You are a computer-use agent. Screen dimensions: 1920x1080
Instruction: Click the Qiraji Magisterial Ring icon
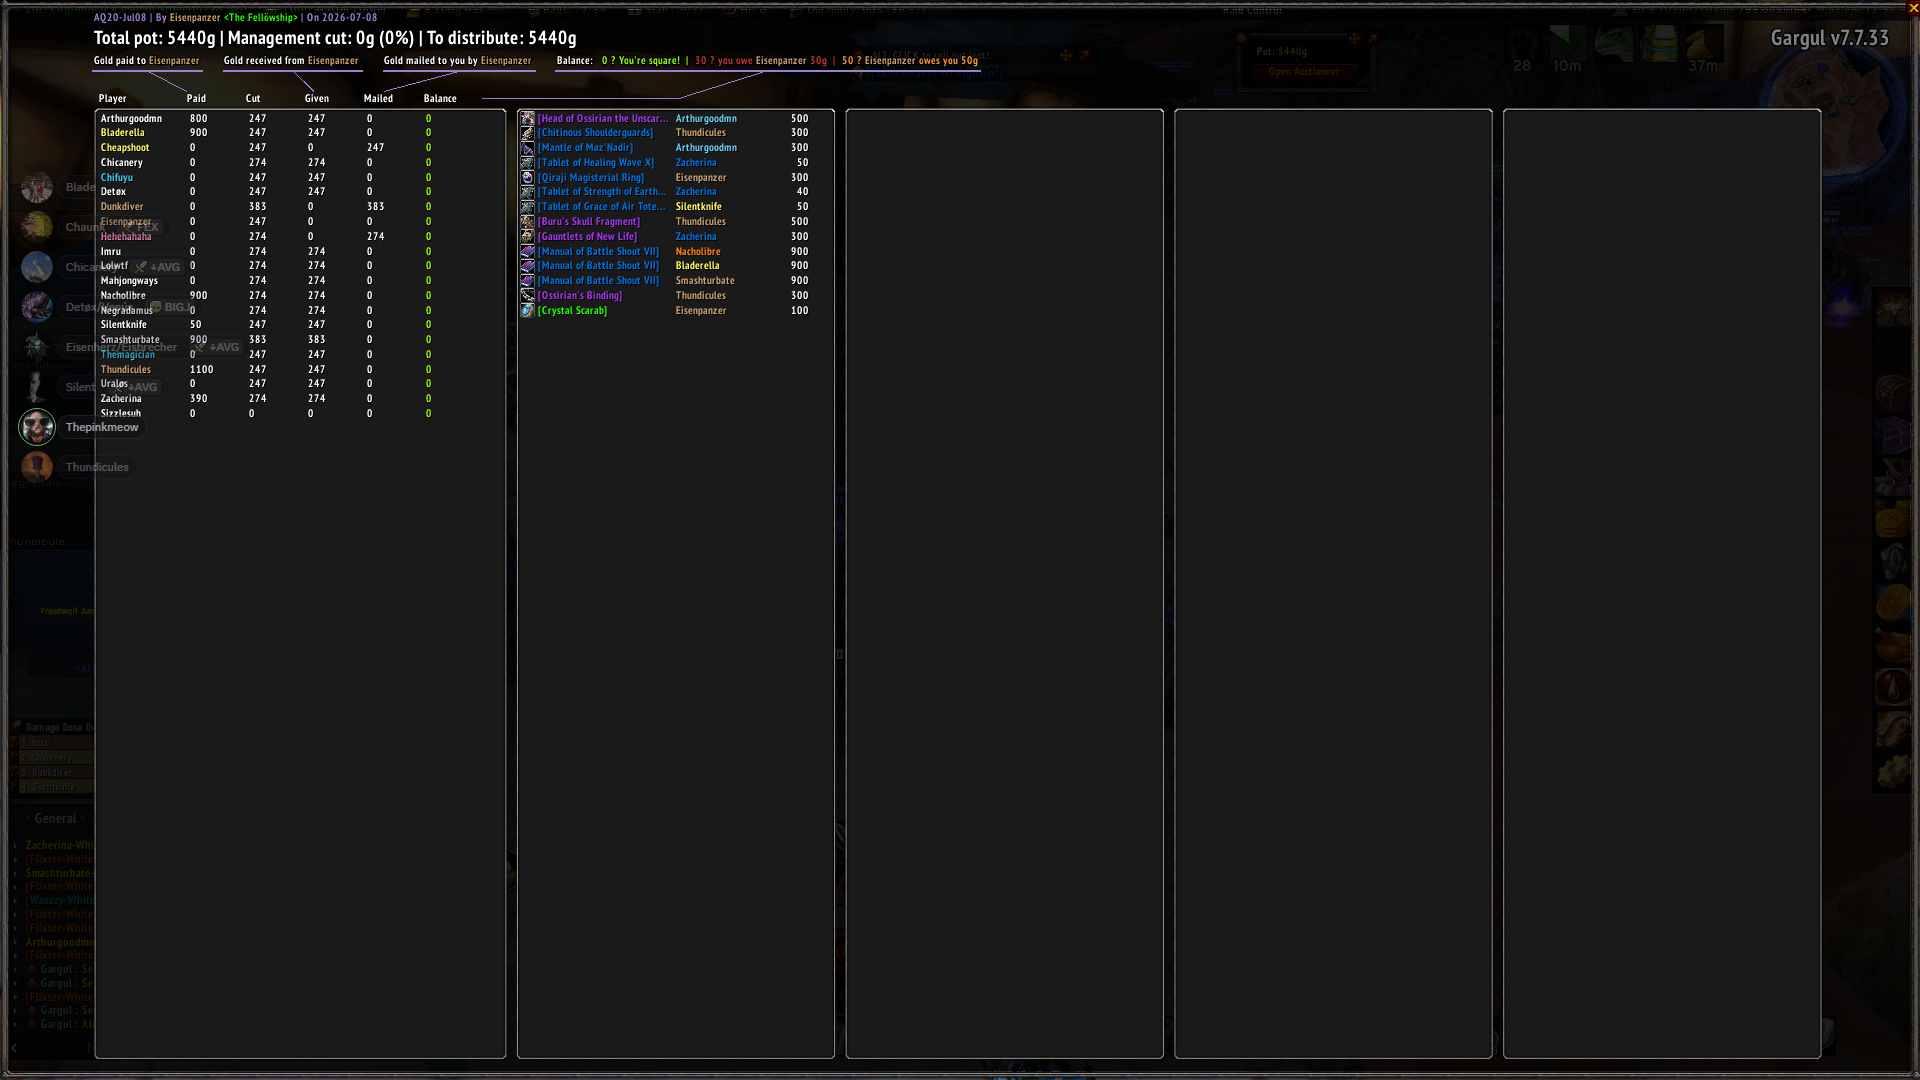(527, 177)
